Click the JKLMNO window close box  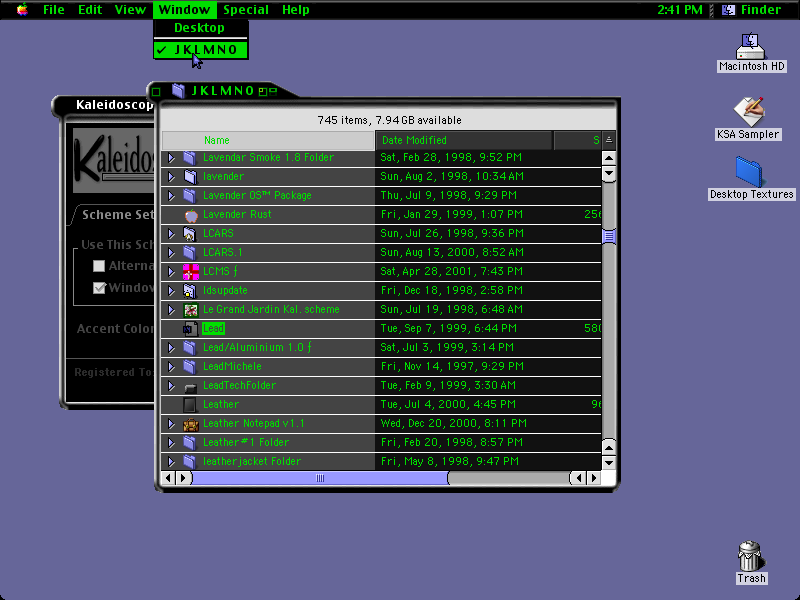tap(157, 92)
